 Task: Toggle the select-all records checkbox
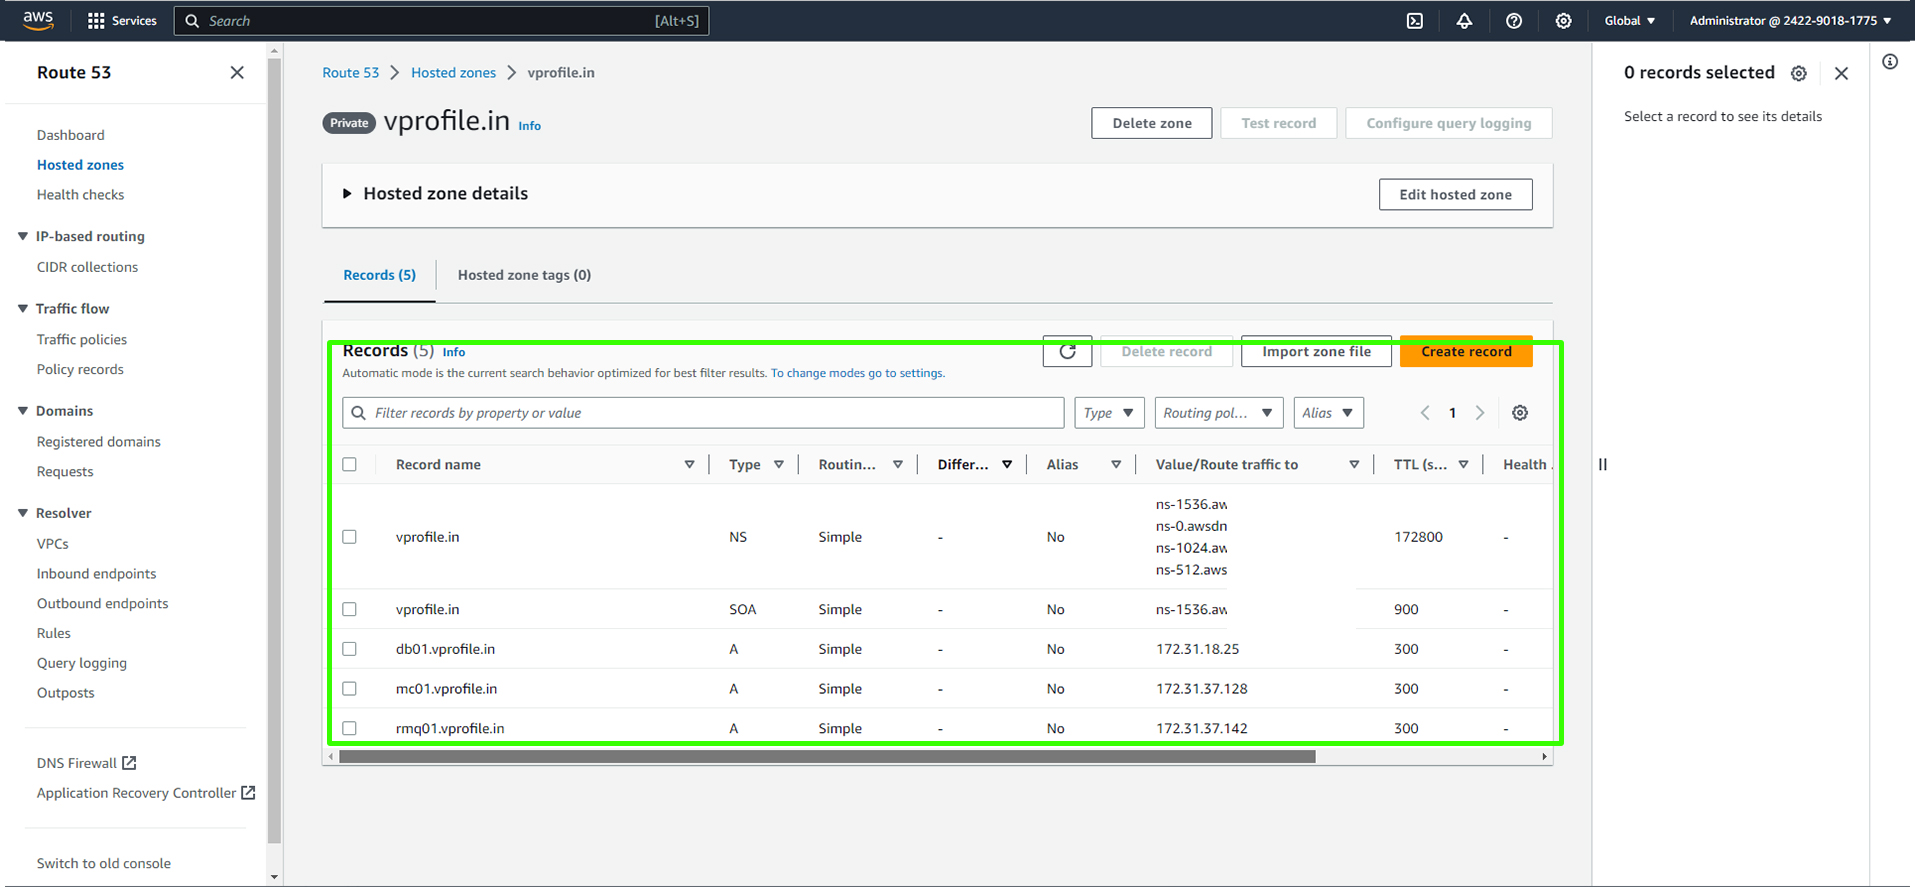point(349,464)
